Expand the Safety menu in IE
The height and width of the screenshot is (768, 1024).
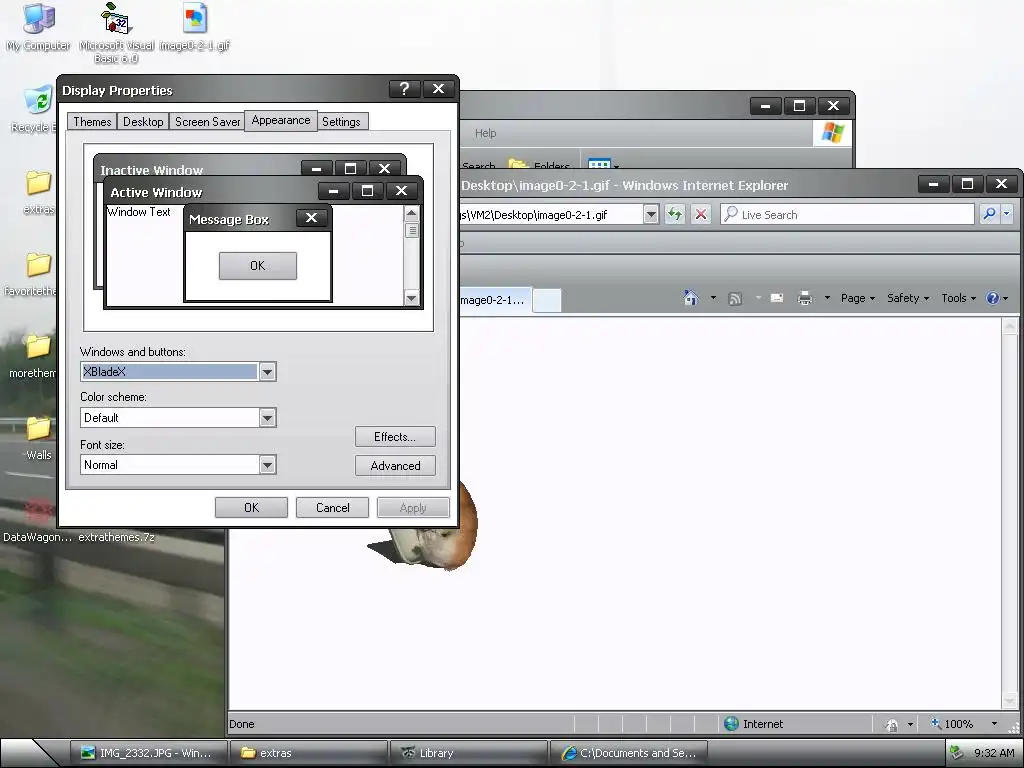click(908, 298)
